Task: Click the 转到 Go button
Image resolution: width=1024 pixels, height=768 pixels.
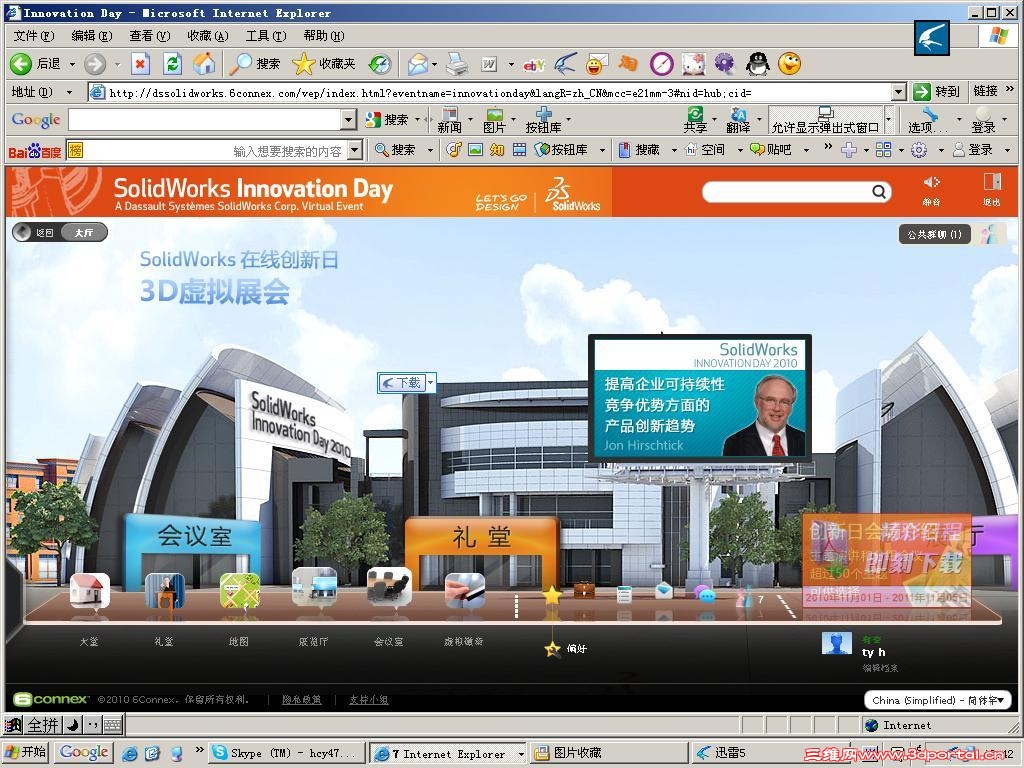Action: coord(936,92)
